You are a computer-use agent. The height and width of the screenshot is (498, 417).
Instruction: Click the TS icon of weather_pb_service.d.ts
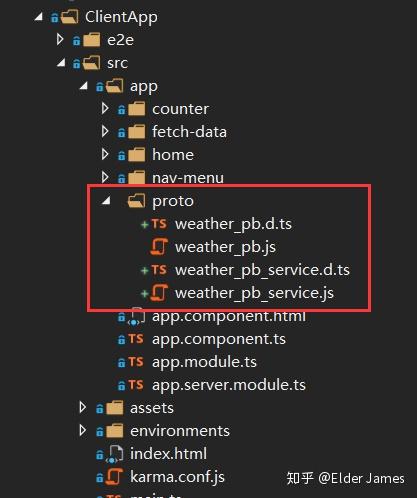click(x=159, y=270)
